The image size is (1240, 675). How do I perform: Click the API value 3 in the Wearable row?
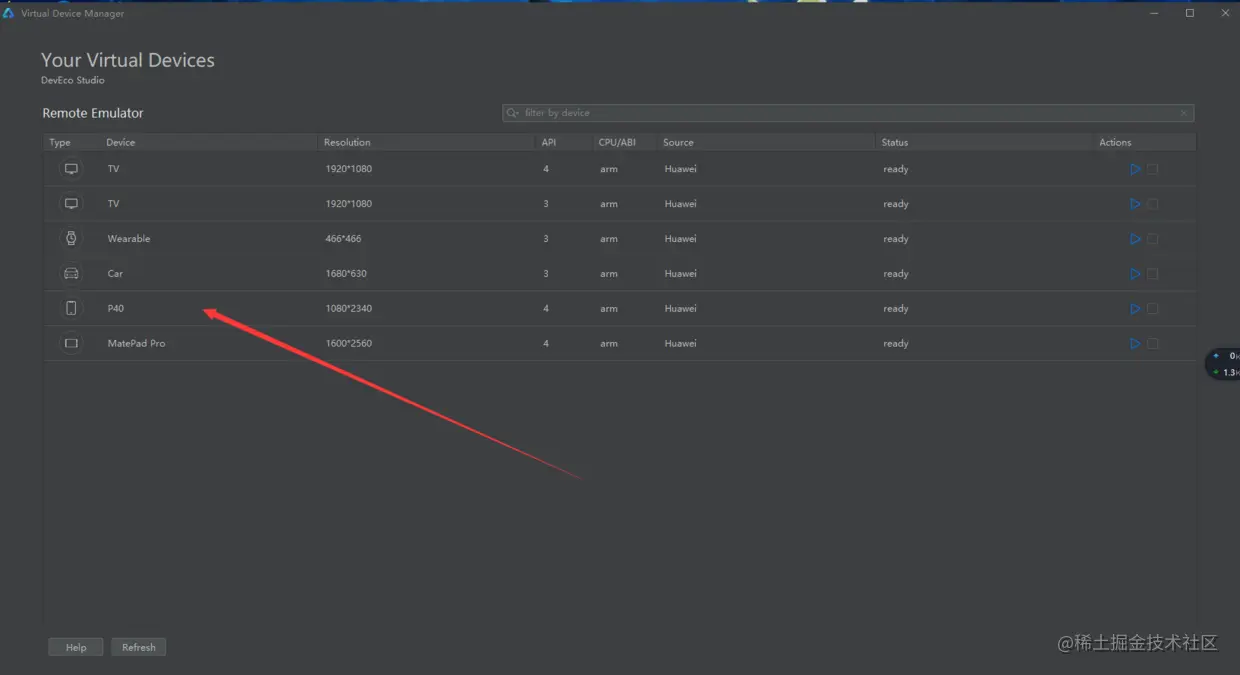(546, 239)
